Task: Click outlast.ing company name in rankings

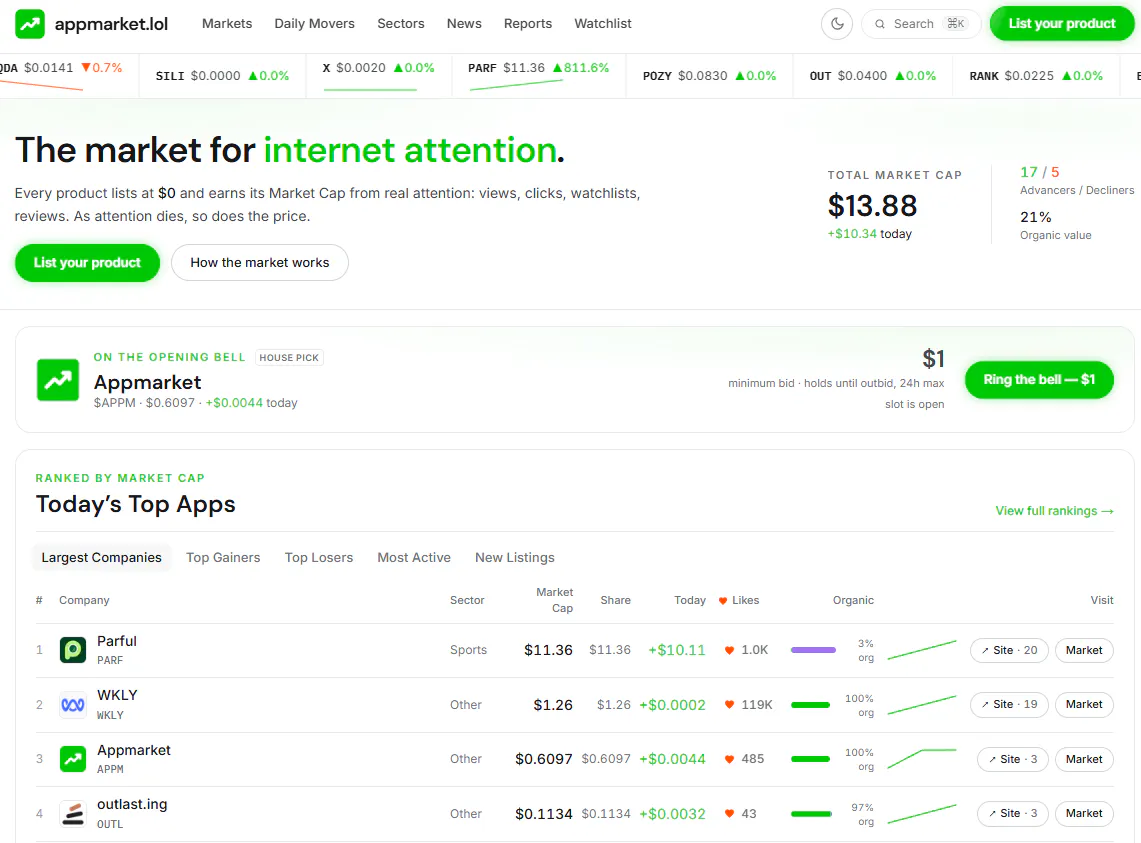Action: (x=132, y=804)
